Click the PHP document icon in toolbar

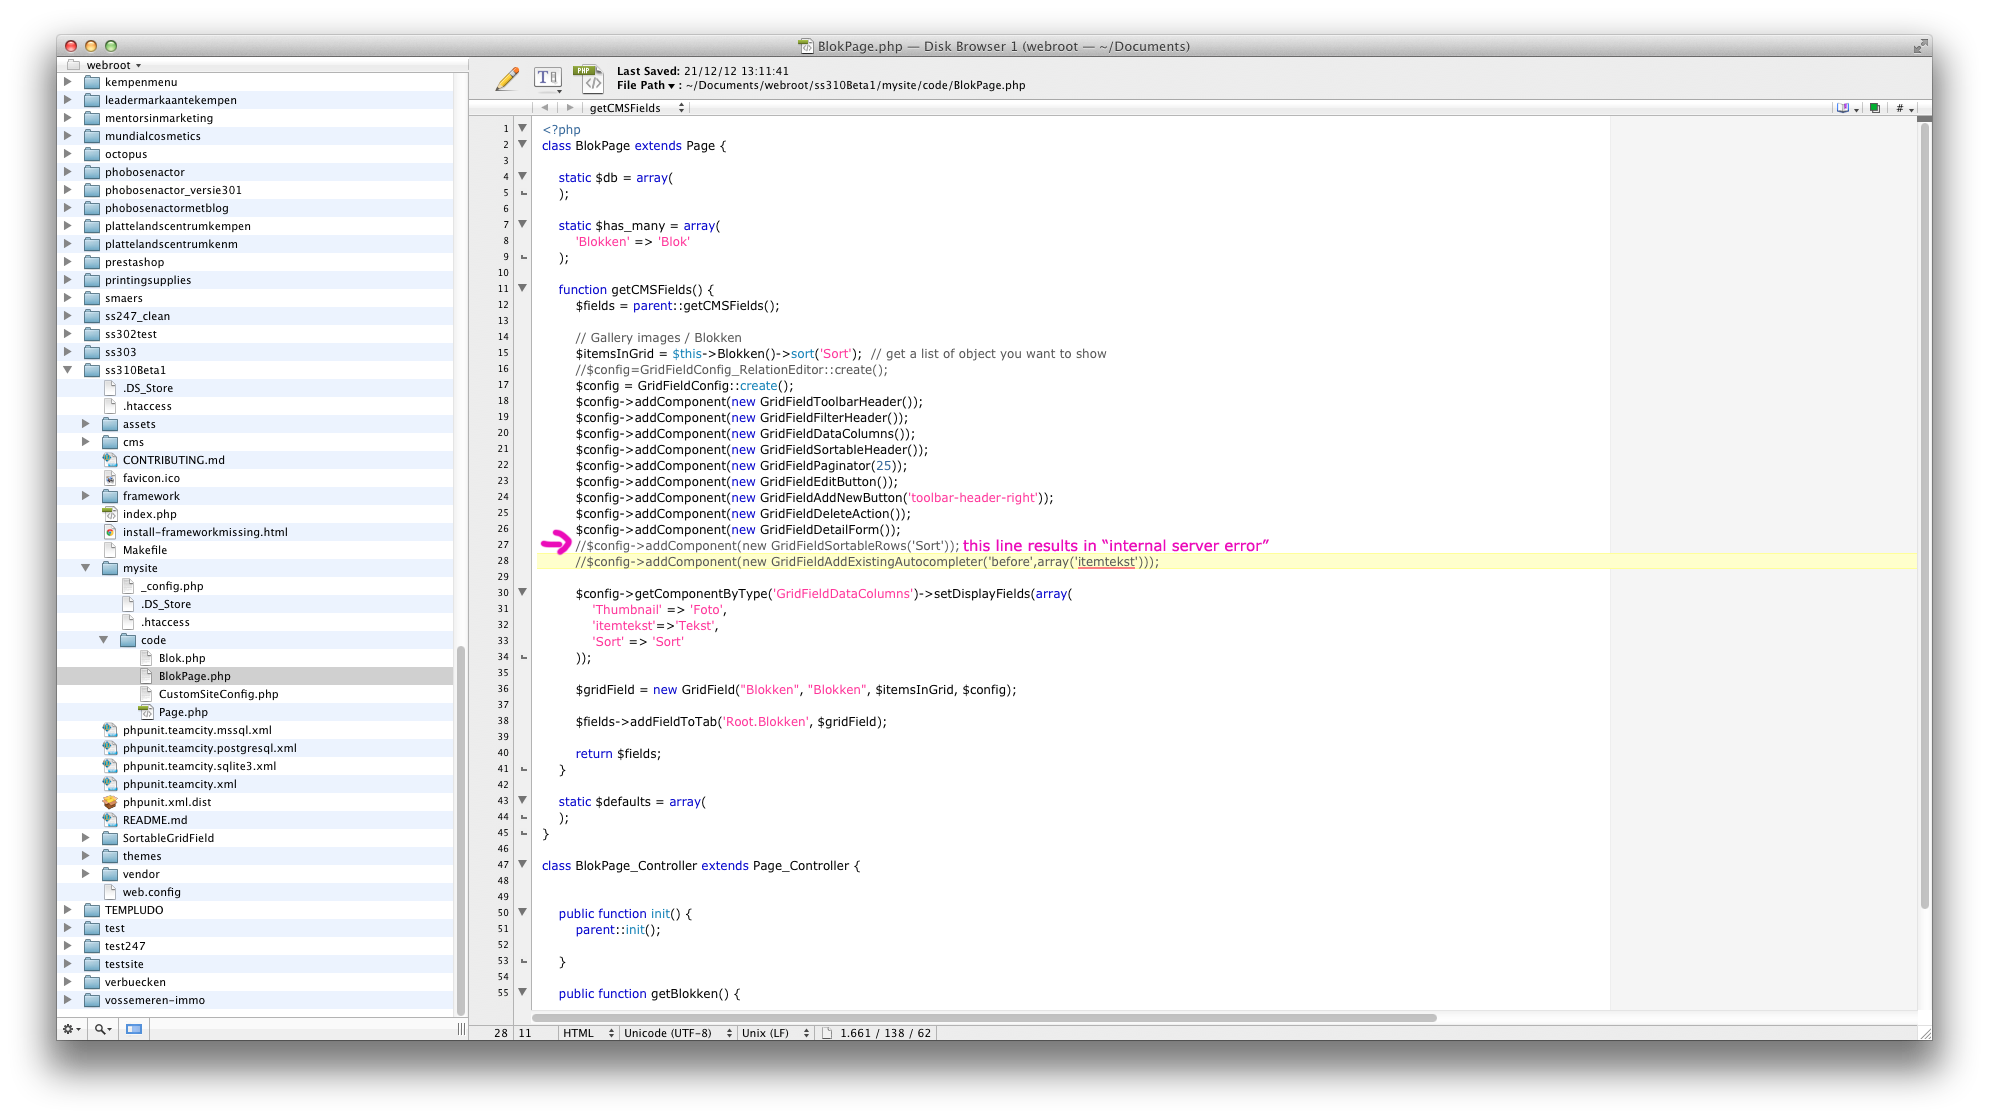click(x=589, y=78)
